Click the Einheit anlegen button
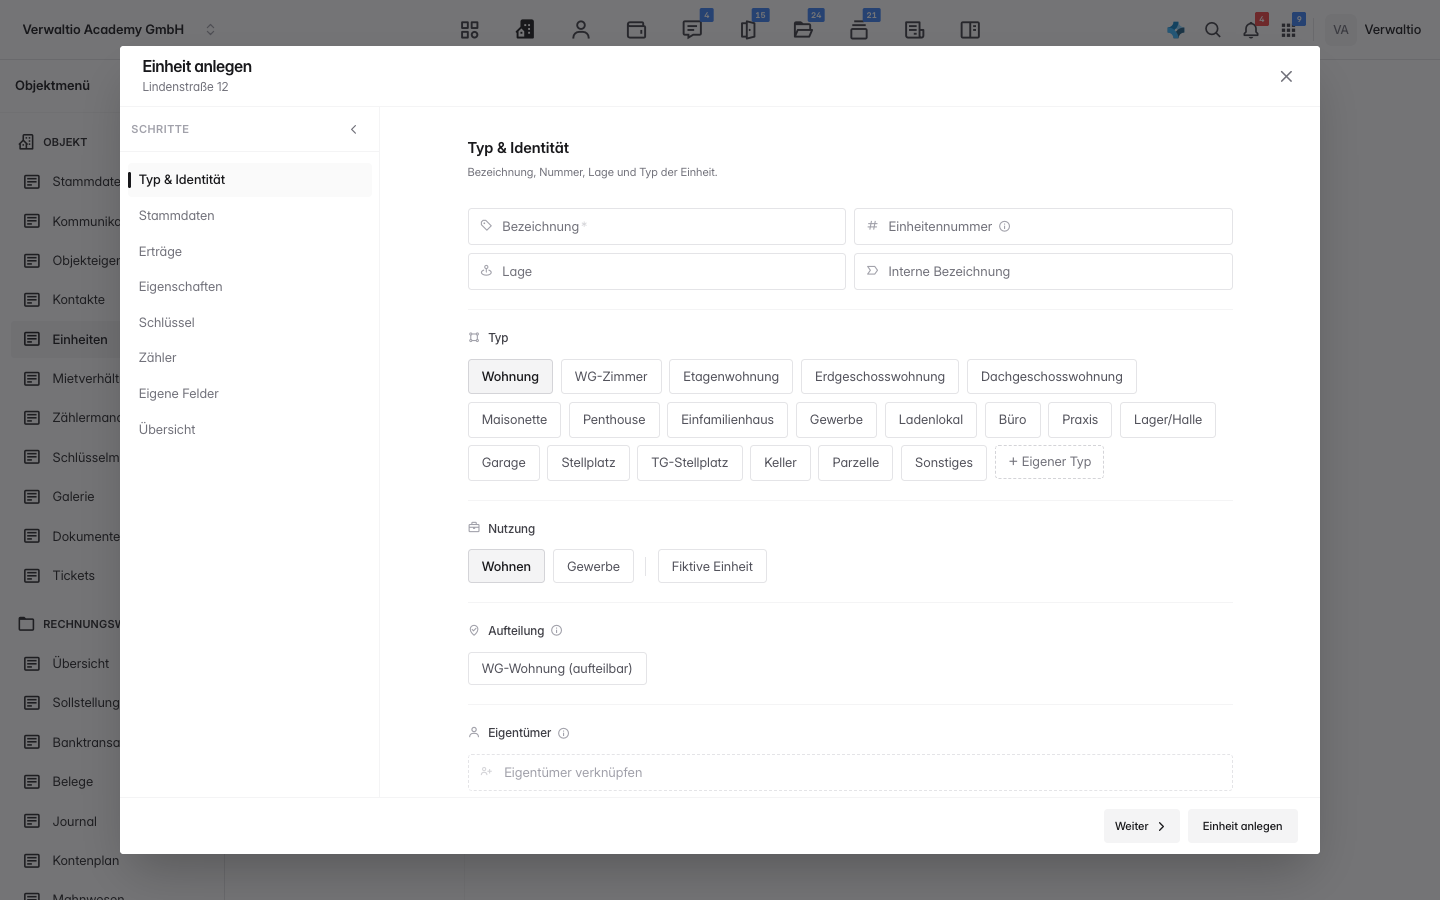The image size is (1440, 900). coord(1243,826)
